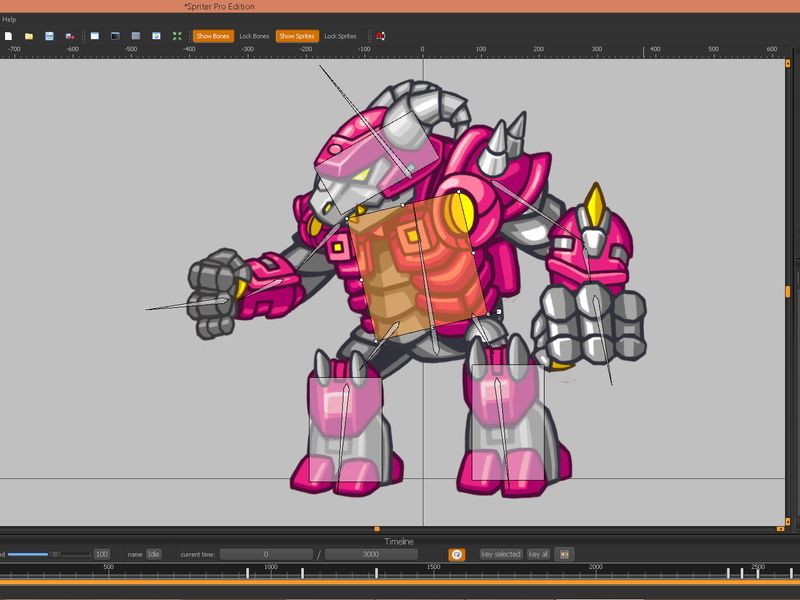Image resolution: width=800 pixels, height=600 pixels.
Task: Click the torso sprite's rotate handle at corner
Action: 498,311
